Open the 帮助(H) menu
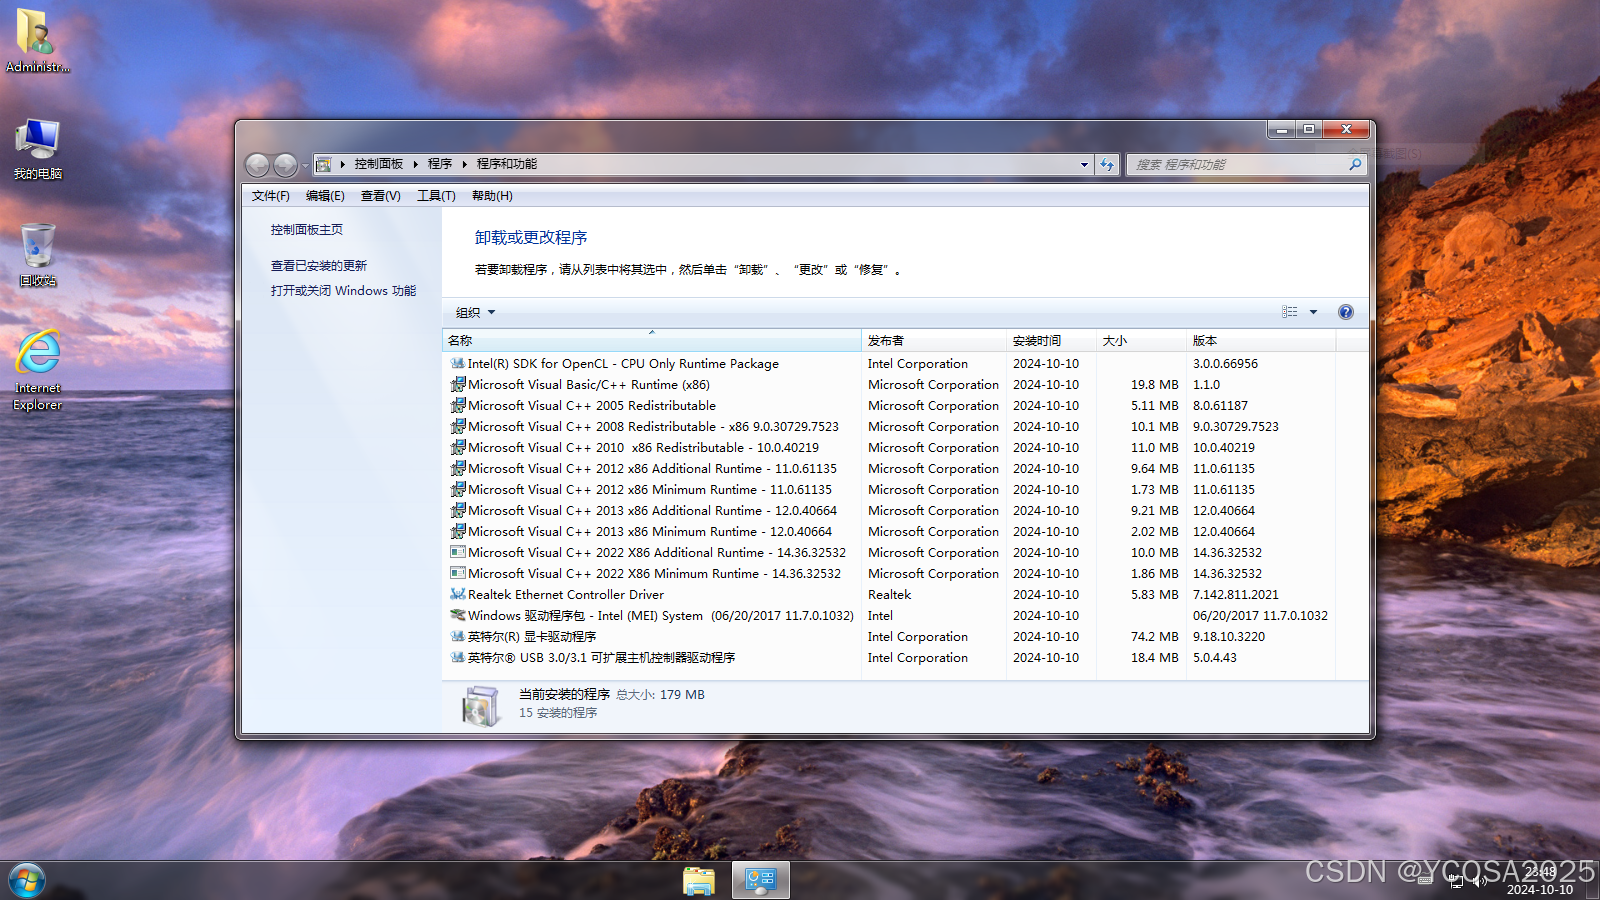 click(x=492, y=196)
